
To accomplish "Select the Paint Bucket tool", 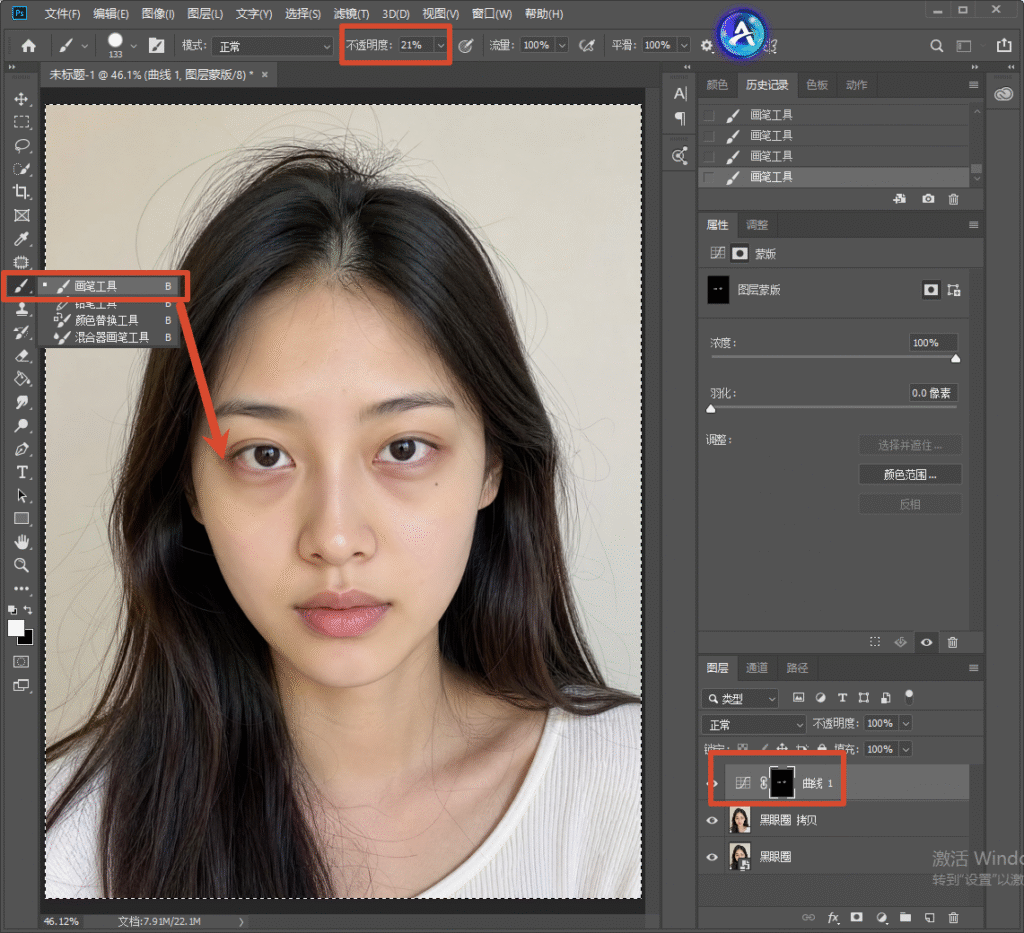I will pos(21,379).
